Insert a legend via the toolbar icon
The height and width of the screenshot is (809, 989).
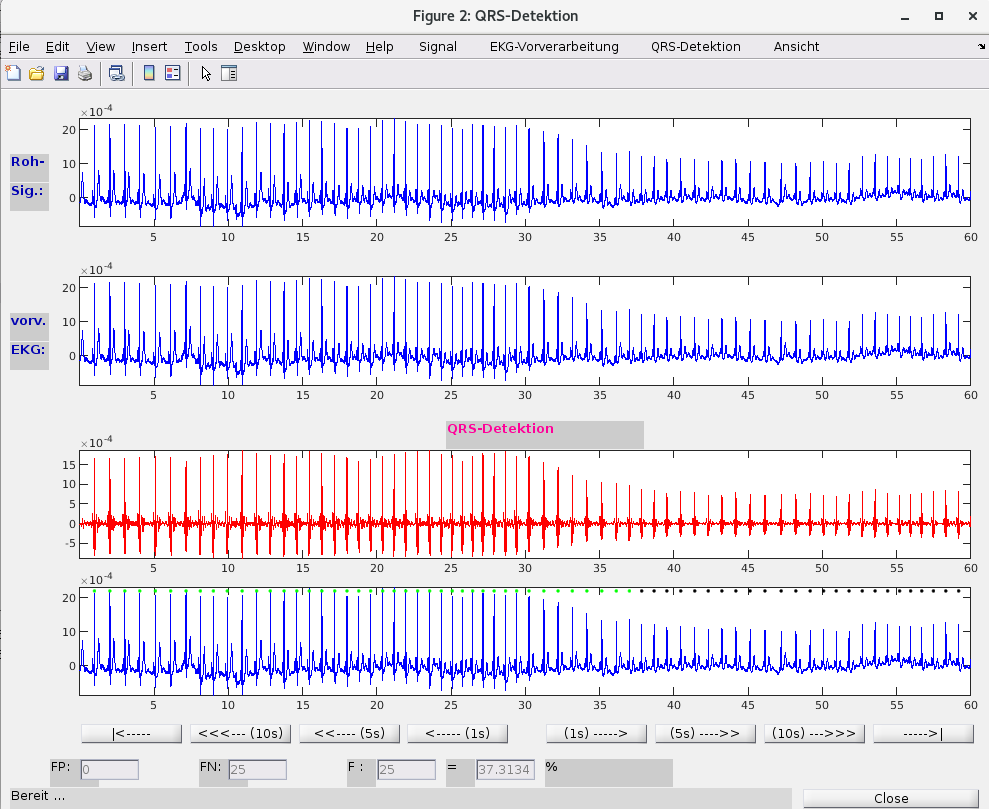click(x=172, y=73)
